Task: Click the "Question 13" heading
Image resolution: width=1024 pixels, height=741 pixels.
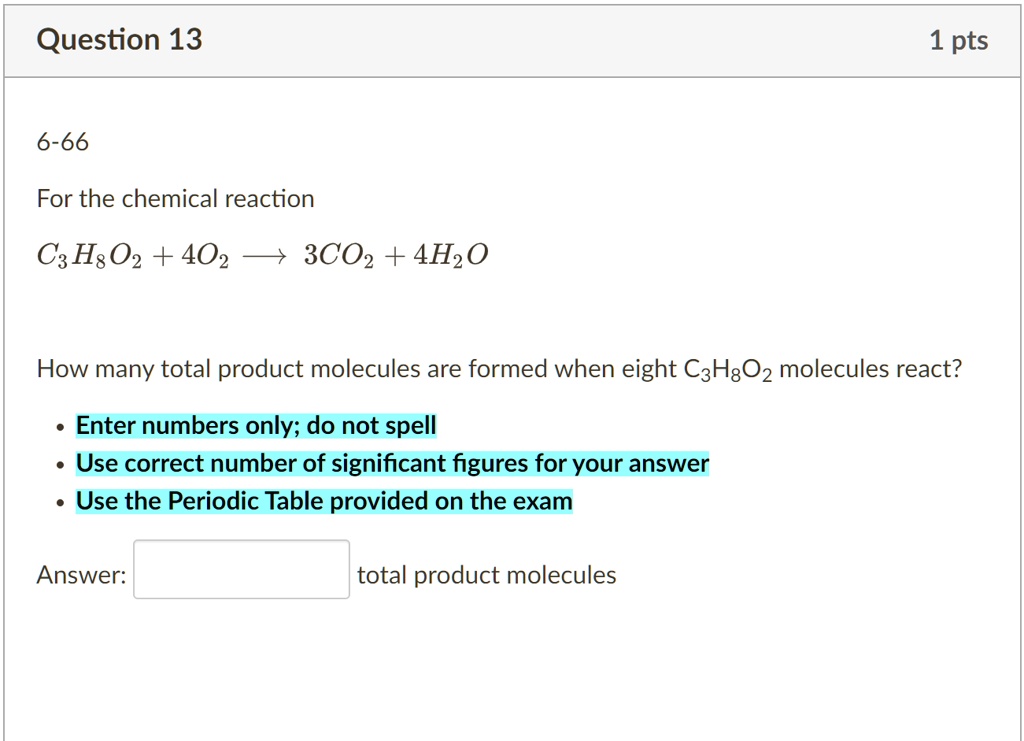Action: [119, 40]
